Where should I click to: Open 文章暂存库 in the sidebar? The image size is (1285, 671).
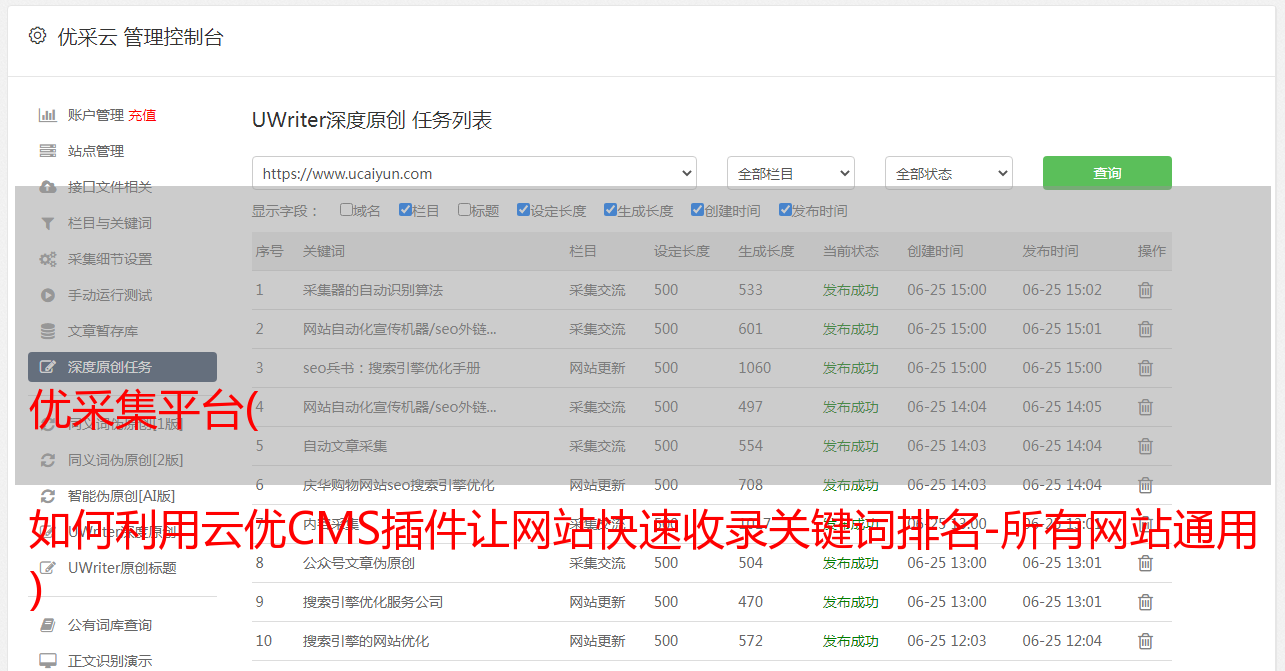(103, 331)
